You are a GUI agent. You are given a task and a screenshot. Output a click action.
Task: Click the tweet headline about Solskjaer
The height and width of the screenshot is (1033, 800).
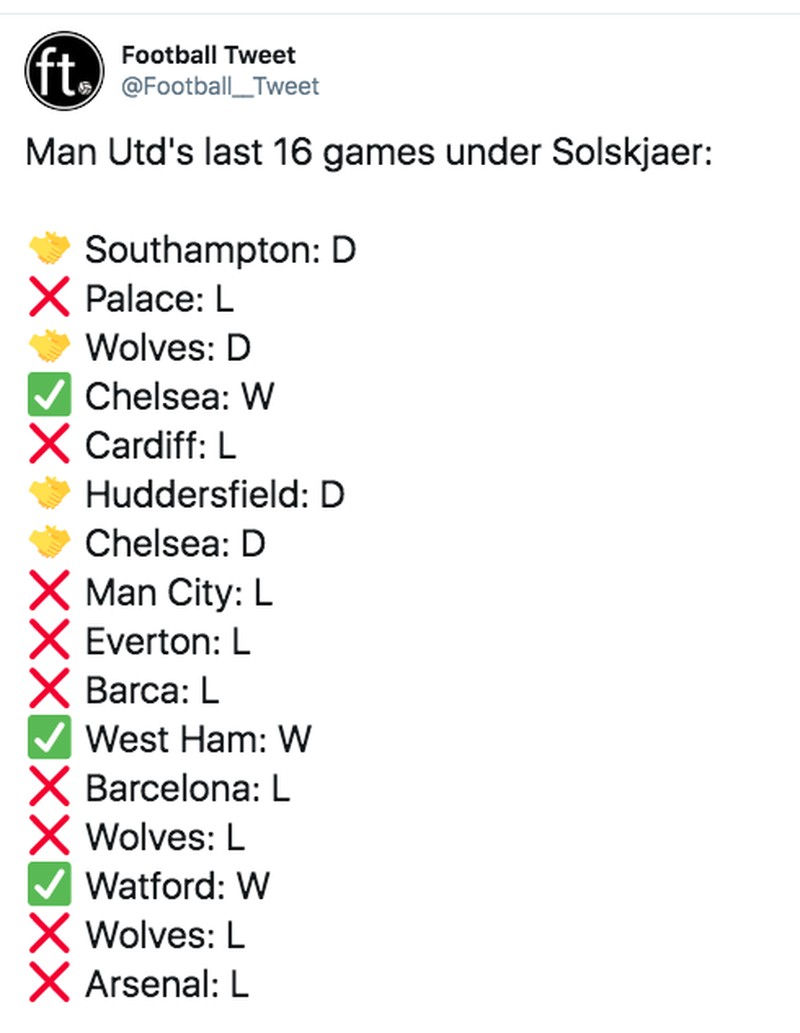tap(368, 154)
